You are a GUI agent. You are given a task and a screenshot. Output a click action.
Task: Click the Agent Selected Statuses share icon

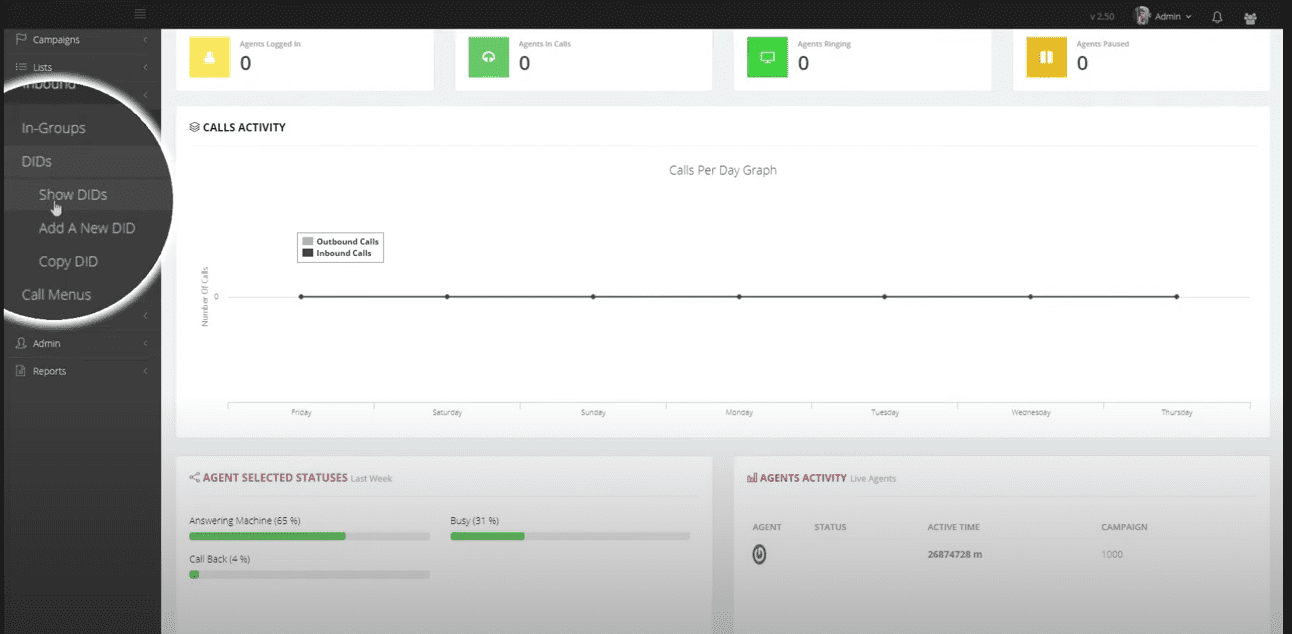pyautogui.click(x=194, y=478)
